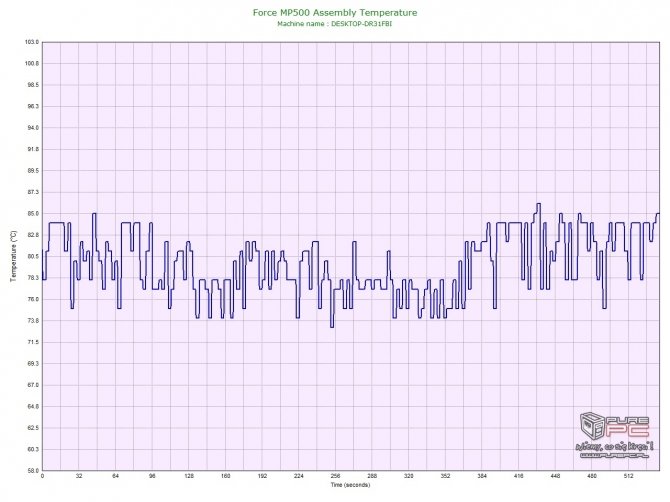670x502 pixels.
Task: Select the 100.8 temperature axis label
Action: pyautogui.click(x=32, y=64)
